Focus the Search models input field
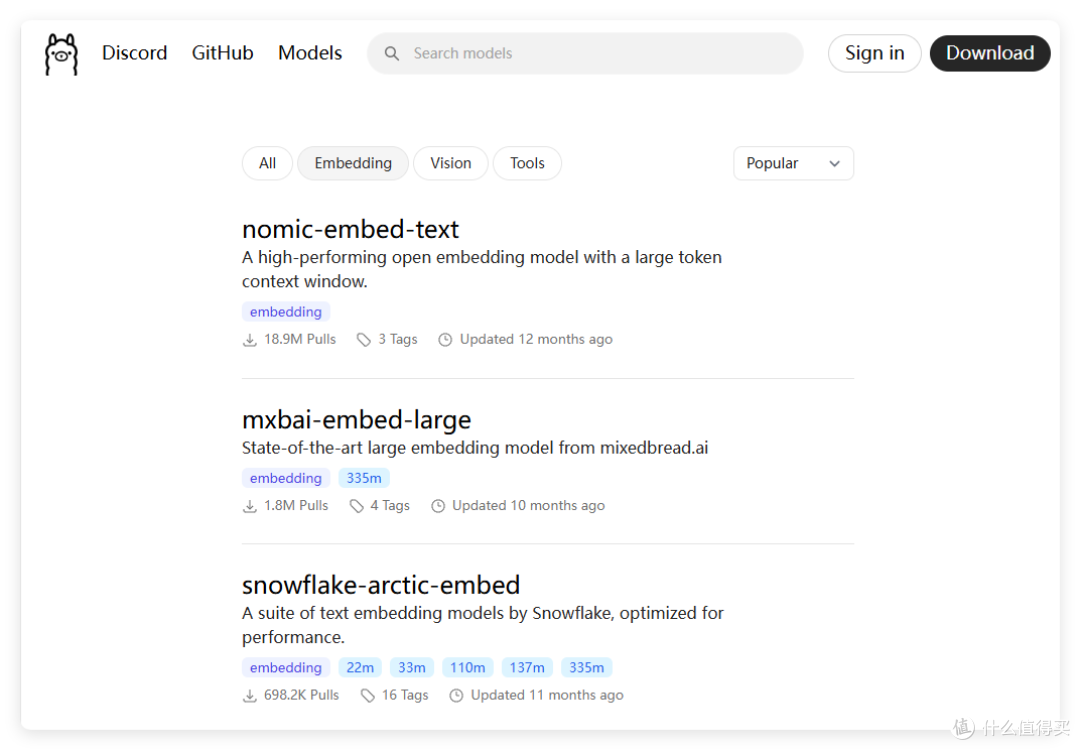This screenshot has width=1080, height=750. [585, 53]
